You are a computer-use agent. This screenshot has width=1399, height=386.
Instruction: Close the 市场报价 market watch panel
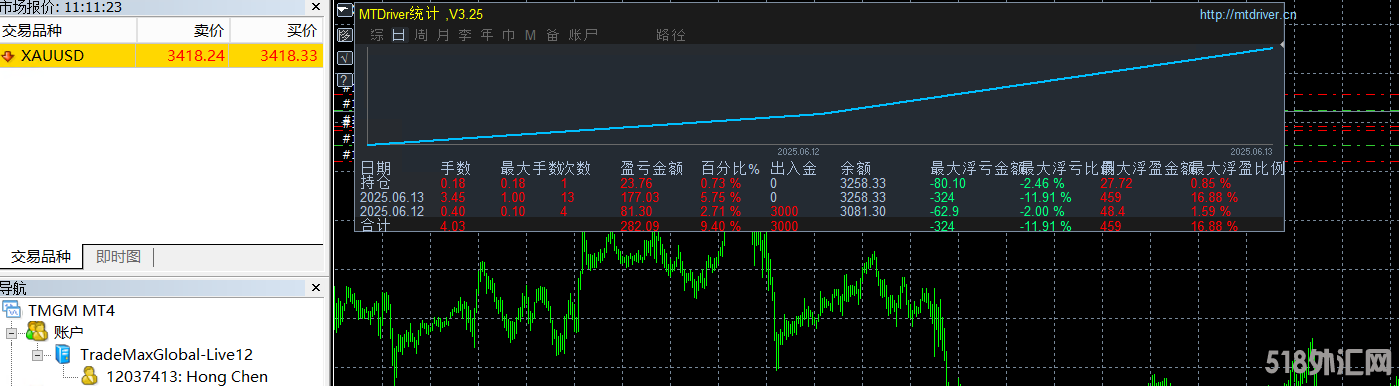316,6
